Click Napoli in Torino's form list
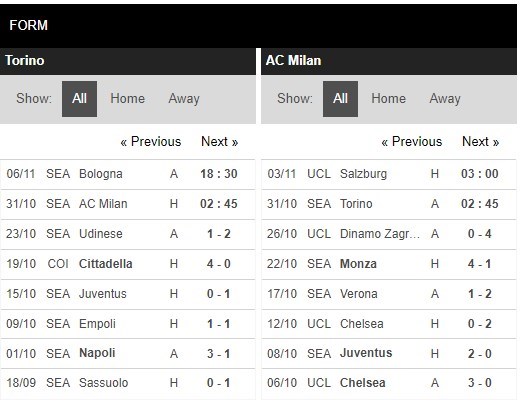 97,353
